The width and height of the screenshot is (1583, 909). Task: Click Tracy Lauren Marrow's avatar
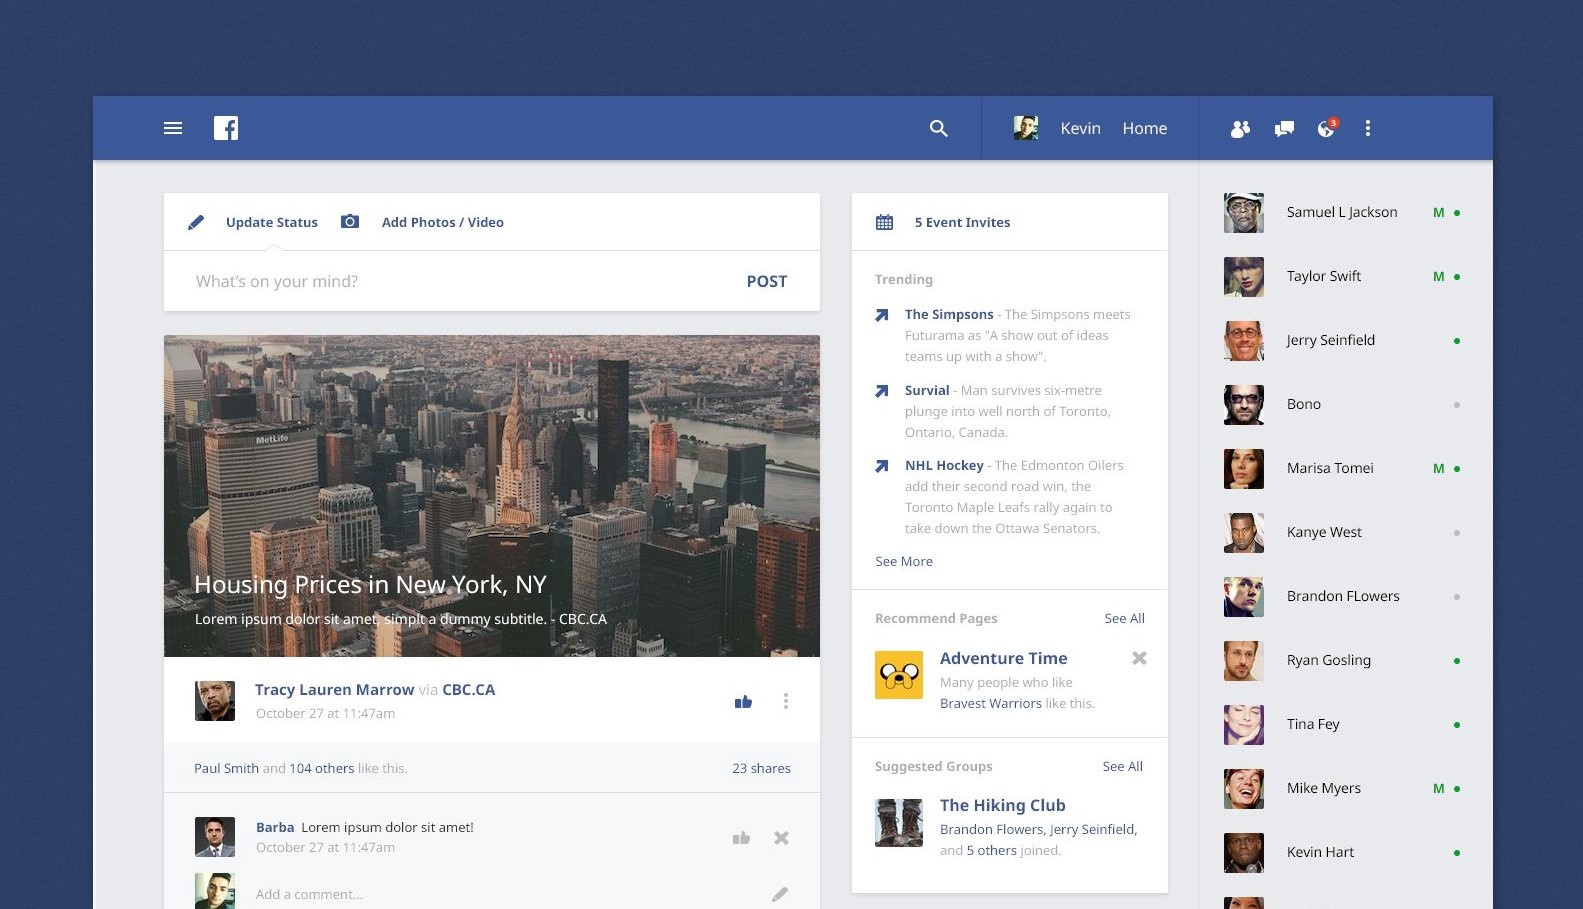click(215, 701)
